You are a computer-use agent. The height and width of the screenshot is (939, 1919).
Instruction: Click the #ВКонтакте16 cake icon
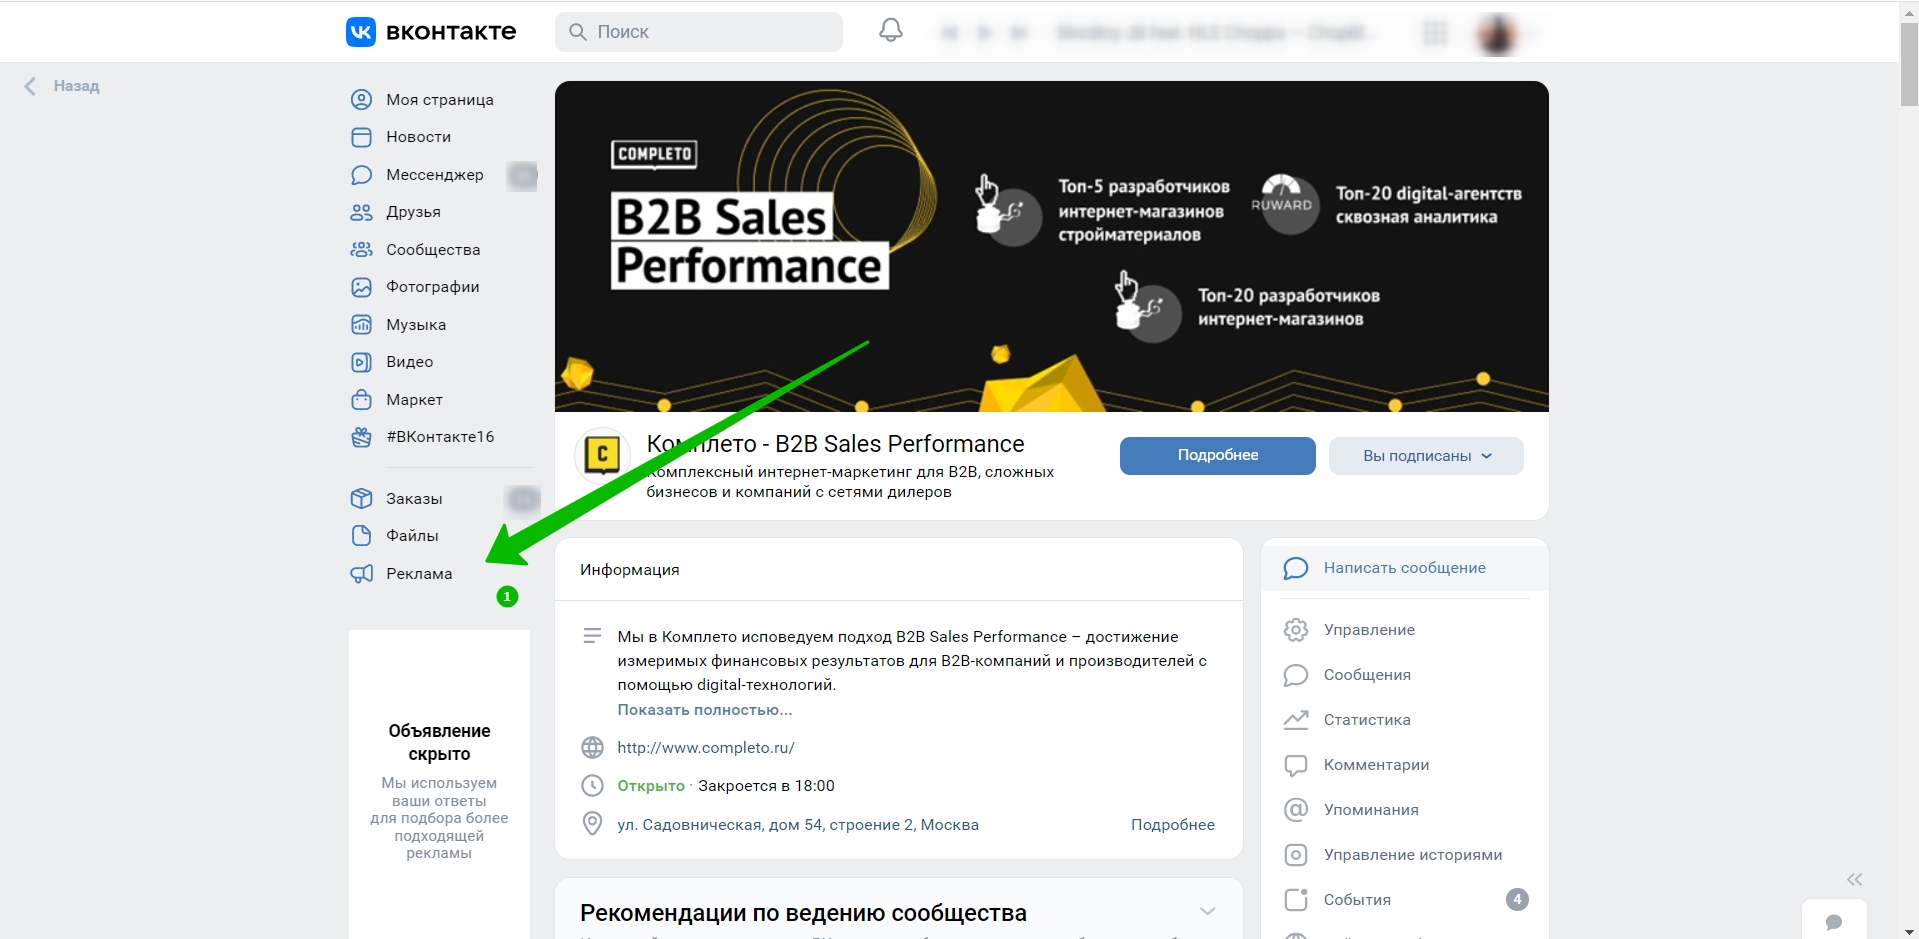[361, 437]
